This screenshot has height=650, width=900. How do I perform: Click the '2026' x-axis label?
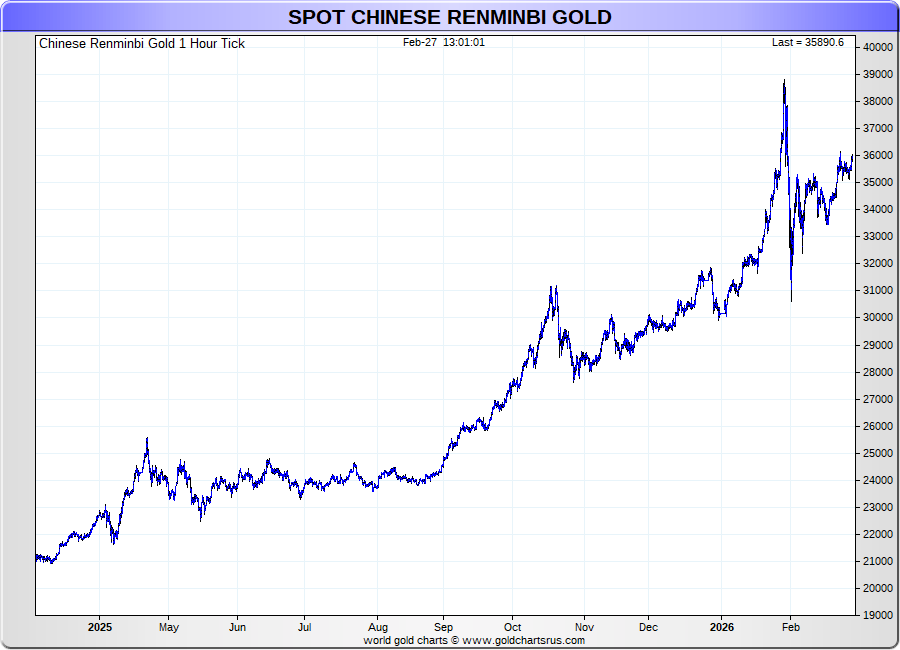pos(721,627)
